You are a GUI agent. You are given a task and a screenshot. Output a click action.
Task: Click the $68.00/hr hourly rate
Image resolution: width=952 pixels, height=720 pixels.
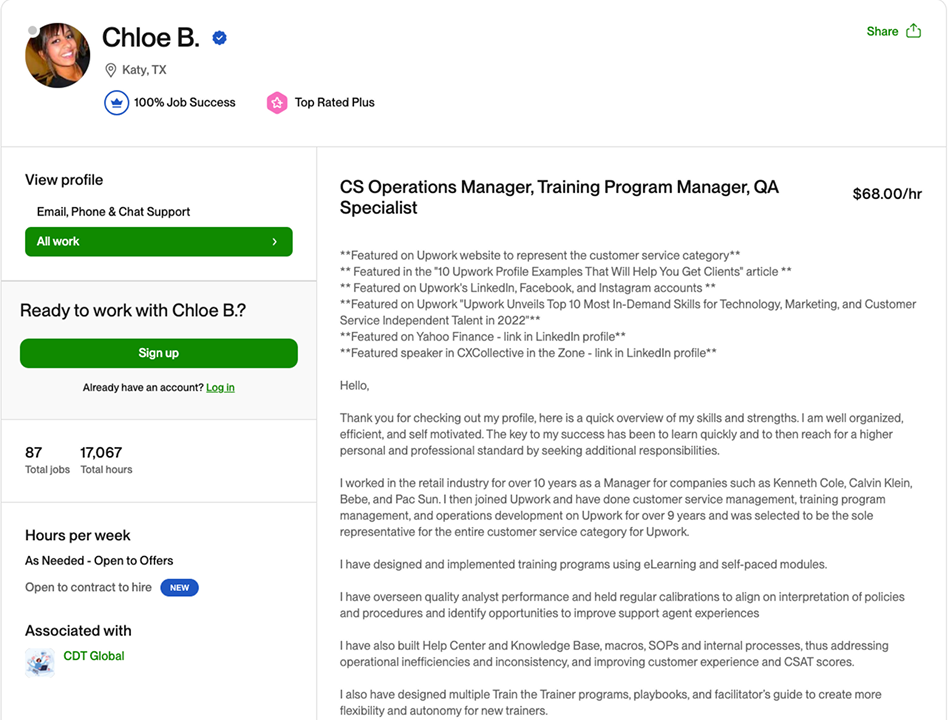pos(887,194)
